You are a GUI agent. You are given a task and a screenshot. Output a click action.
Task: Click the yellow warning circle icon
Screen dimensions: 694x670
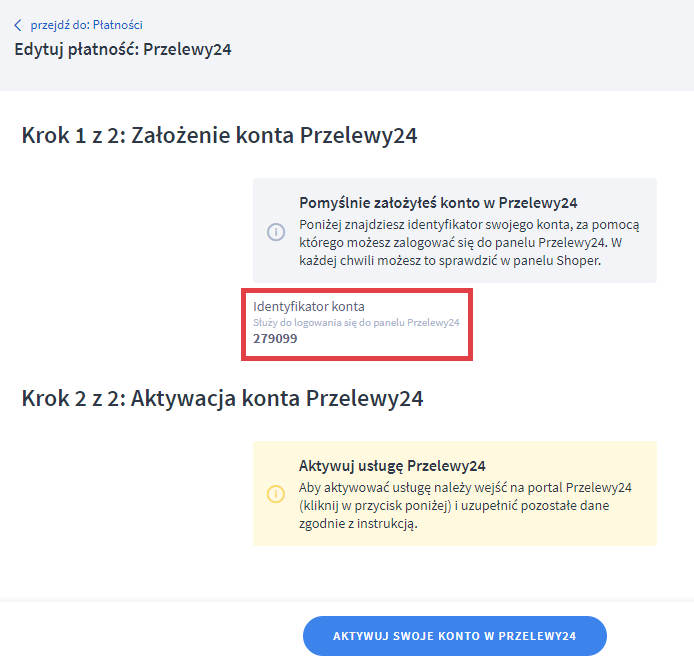(276, 494)
